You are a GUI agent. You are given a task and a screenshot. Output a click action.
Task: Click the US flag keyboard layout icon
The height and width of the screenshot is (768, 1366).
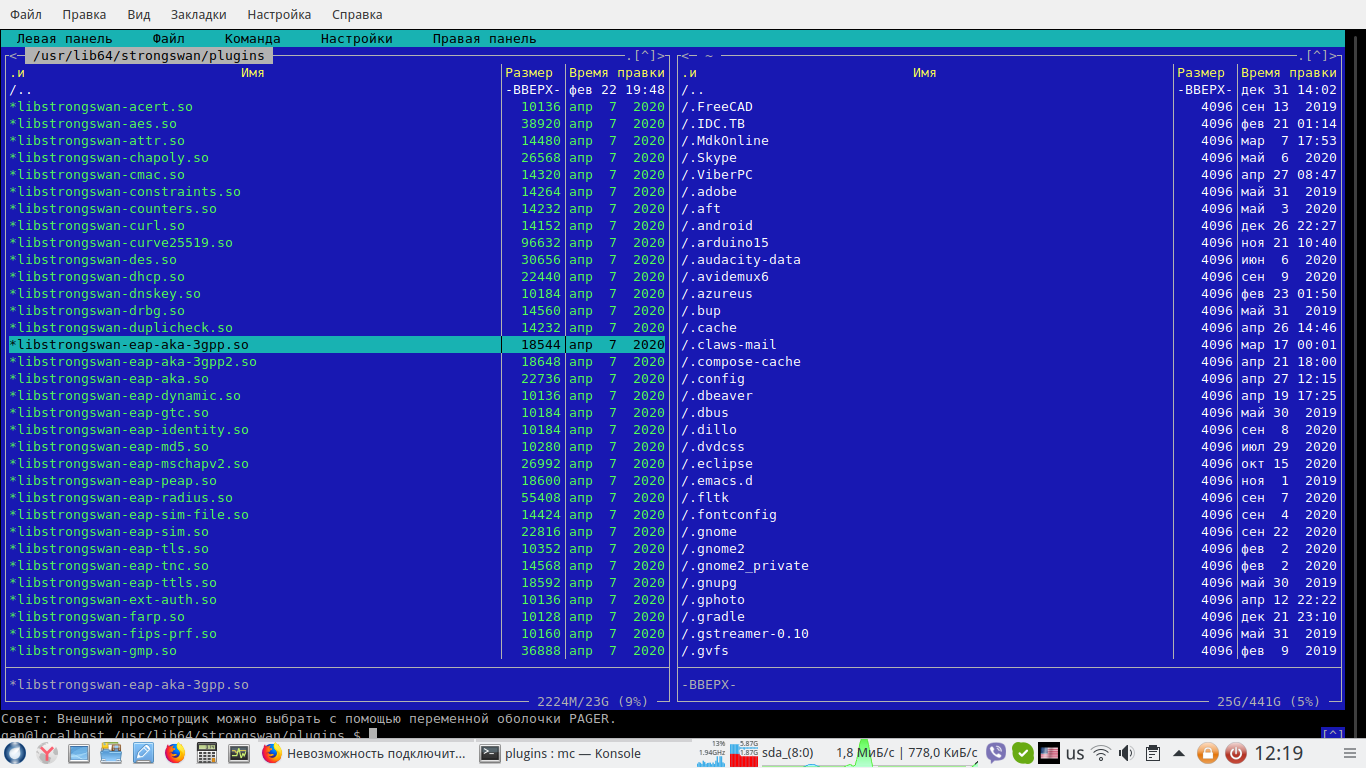click(x=1048, y=753)
